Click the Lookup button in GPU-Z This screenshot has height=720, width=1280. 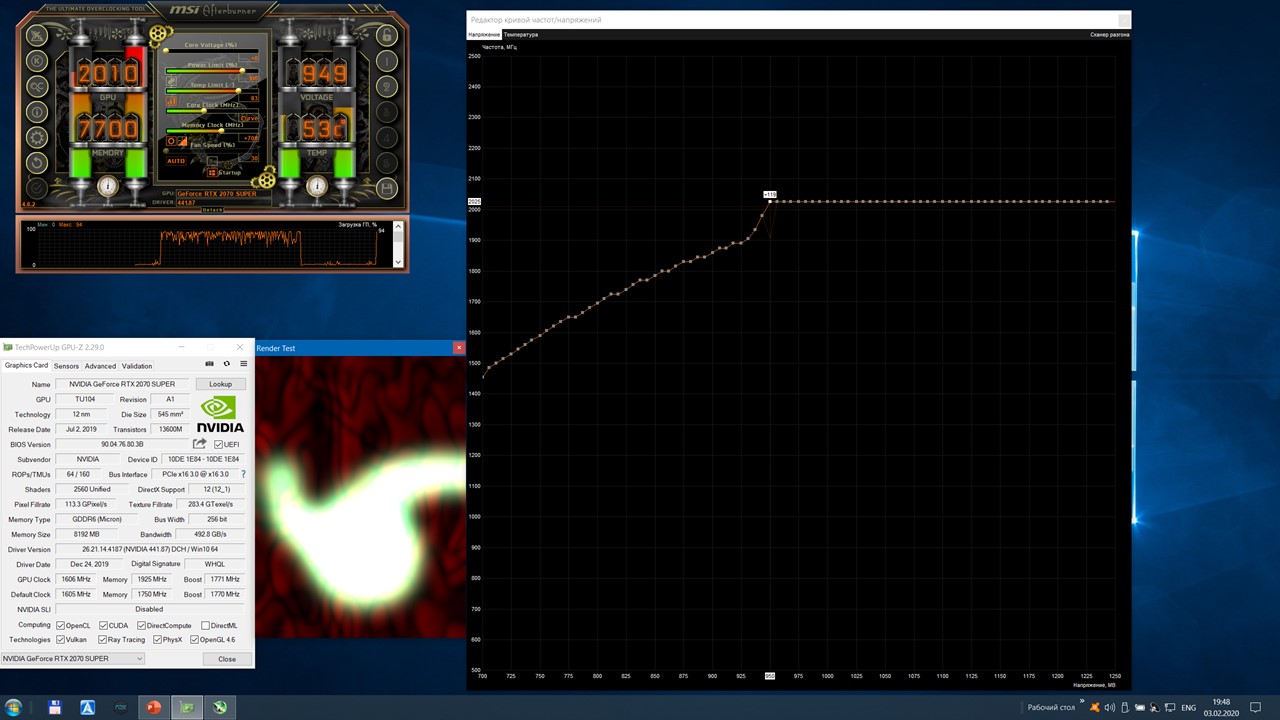tap(220, 384)
